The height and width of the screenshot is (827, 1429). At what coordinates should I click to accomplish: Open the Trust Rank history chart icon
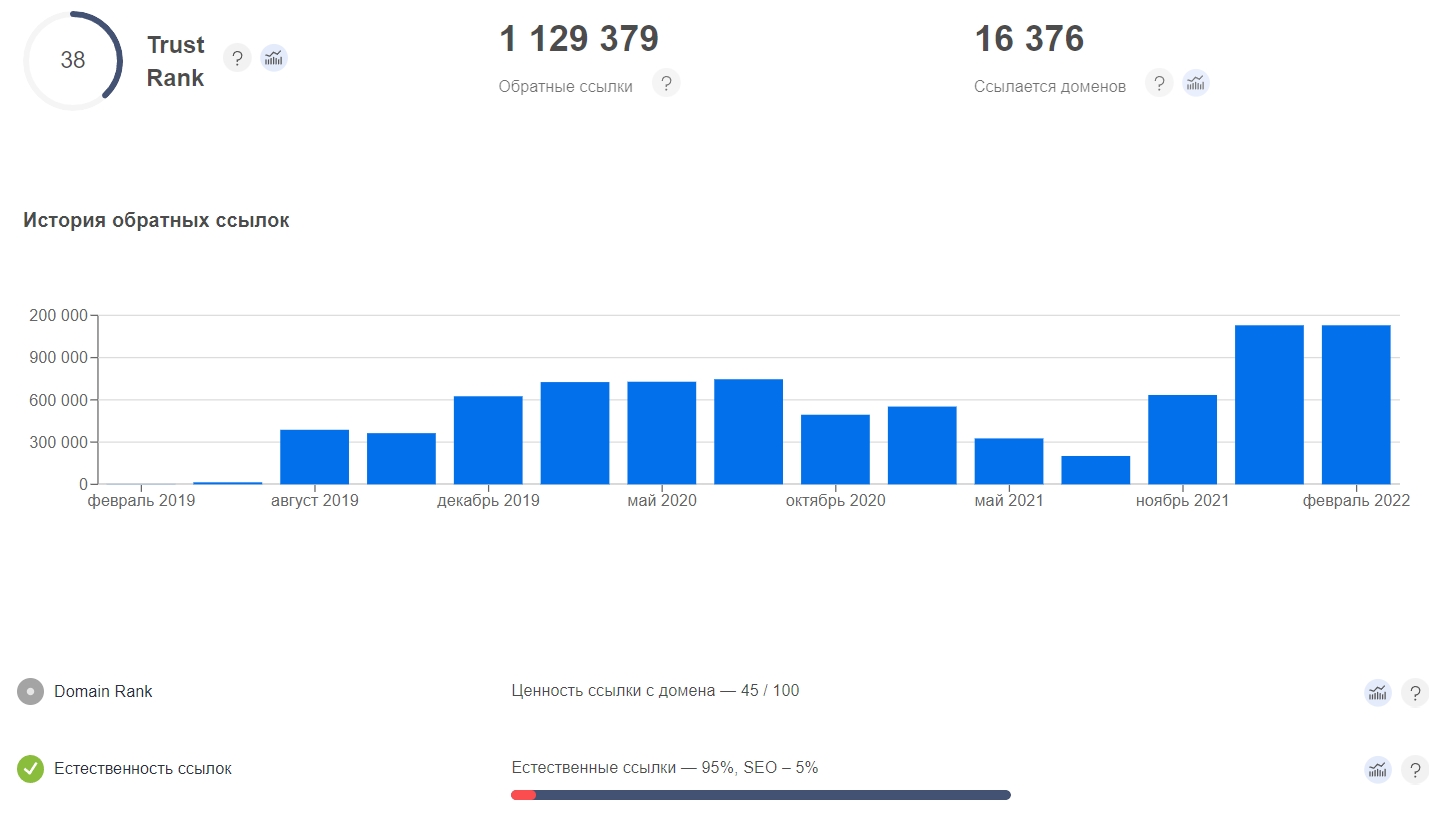pyautogui.click(x=274, y=58)
